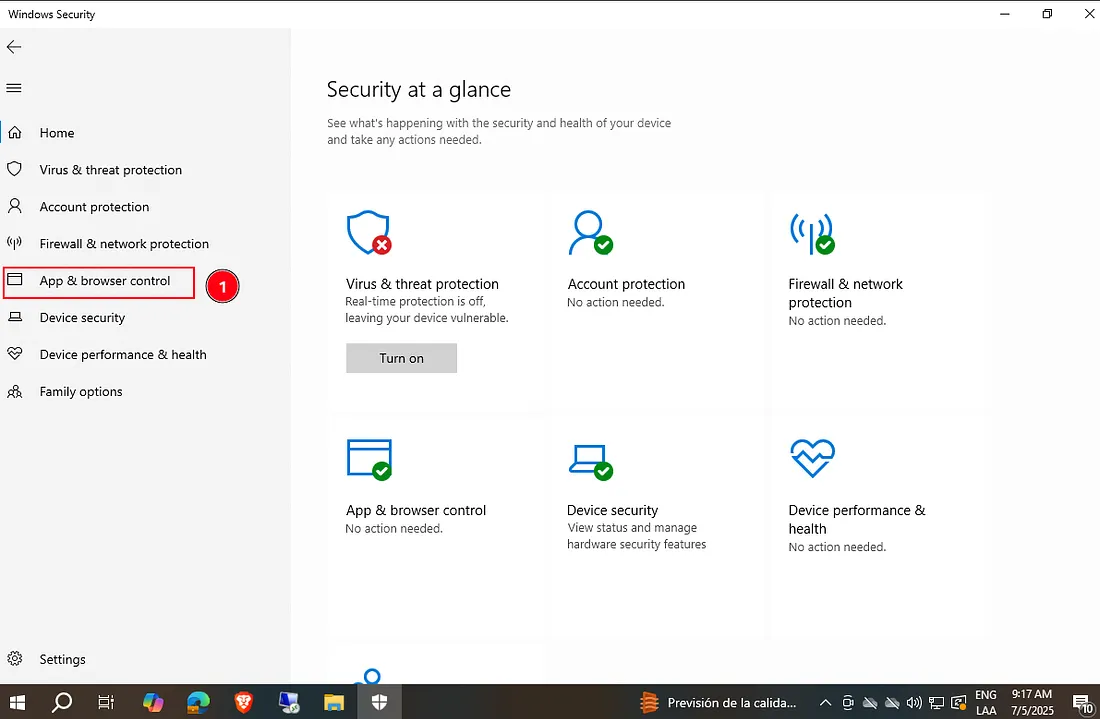
Task: Open the Previsión de la calida... taskbar widget
Action: click(x=718, y=702)
